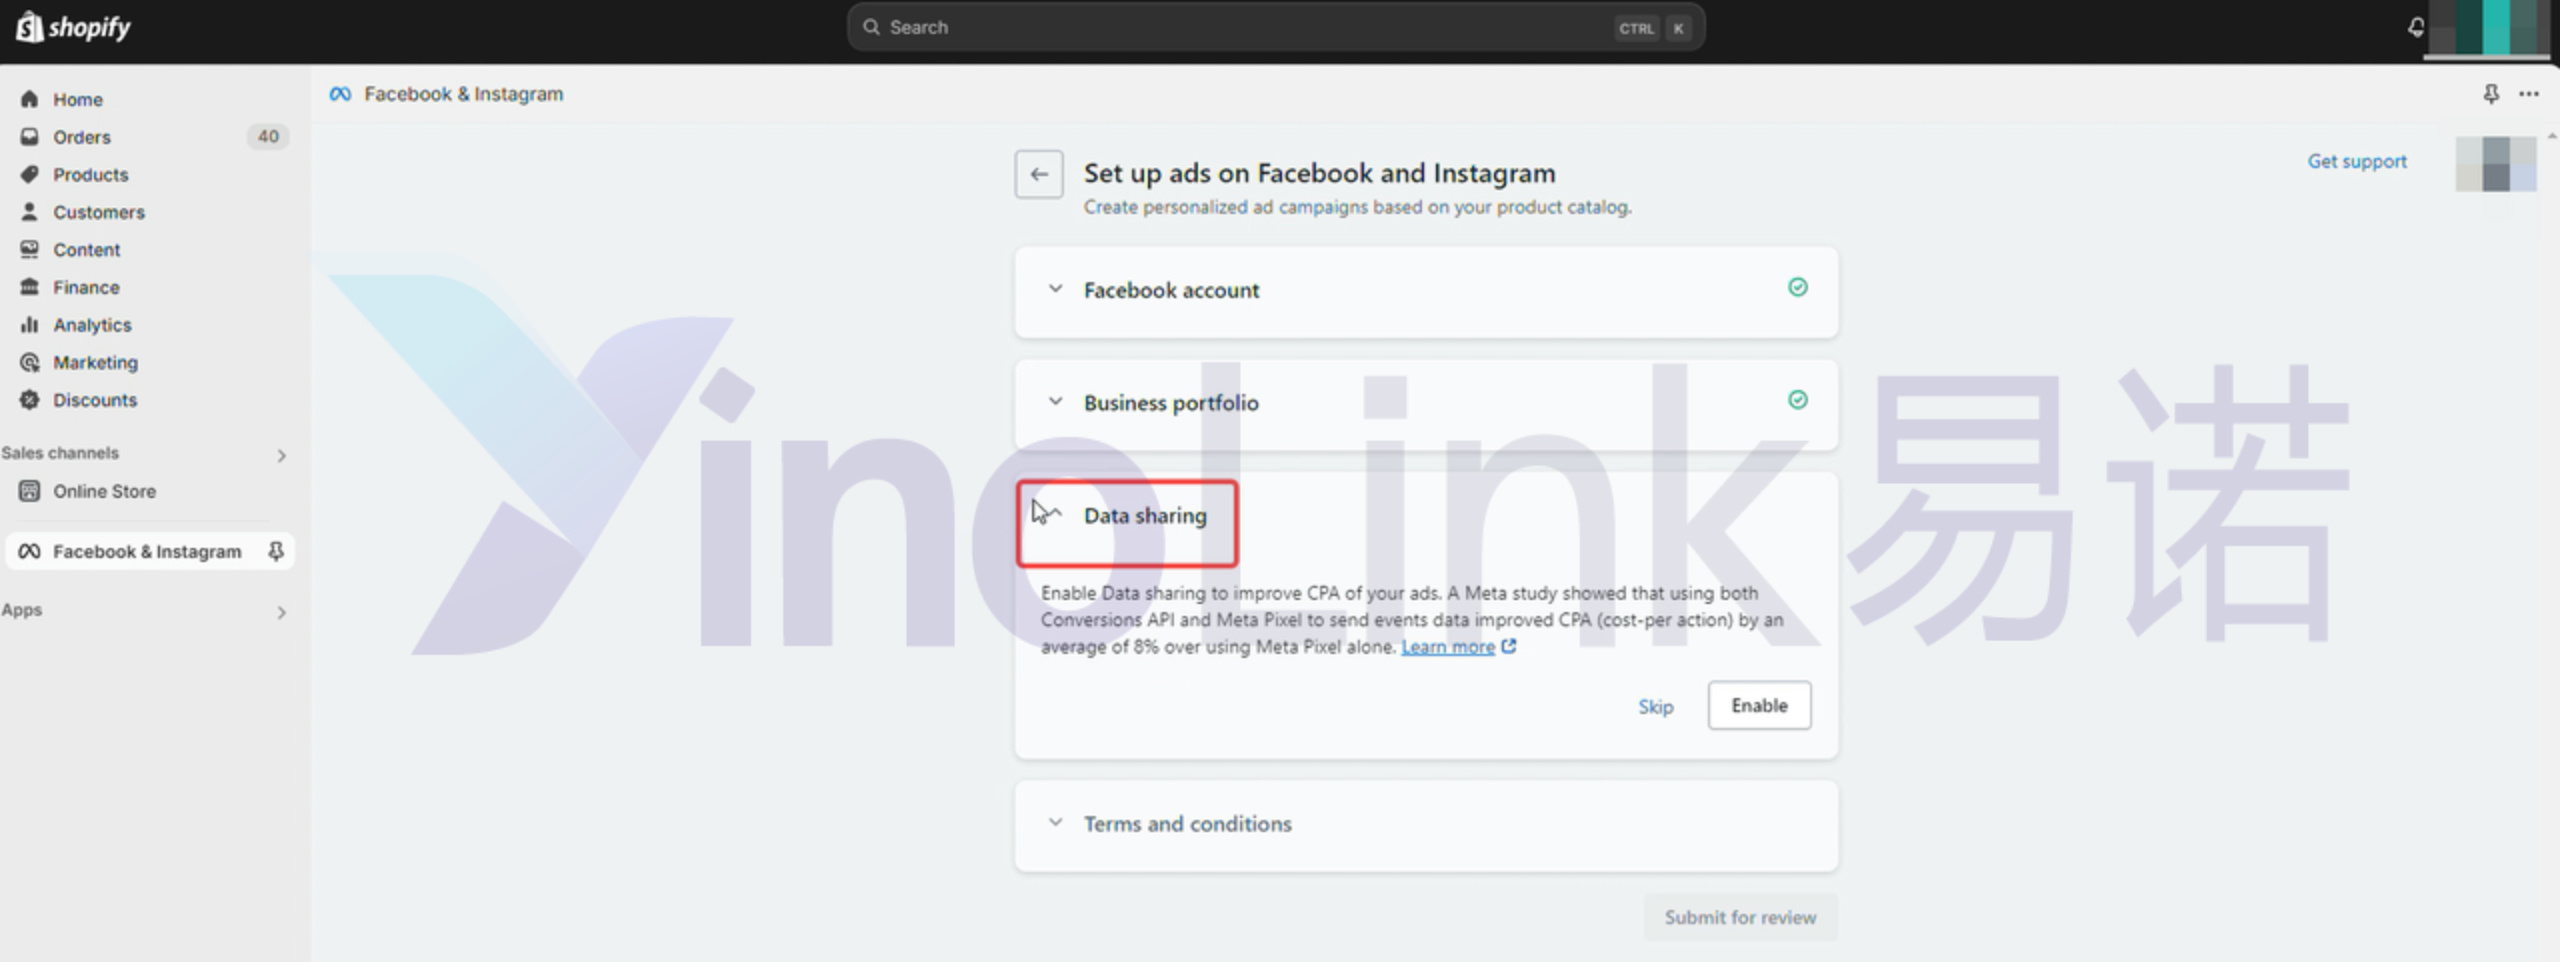
Task: Expand the Sales channels arrow
Action: 281,455
